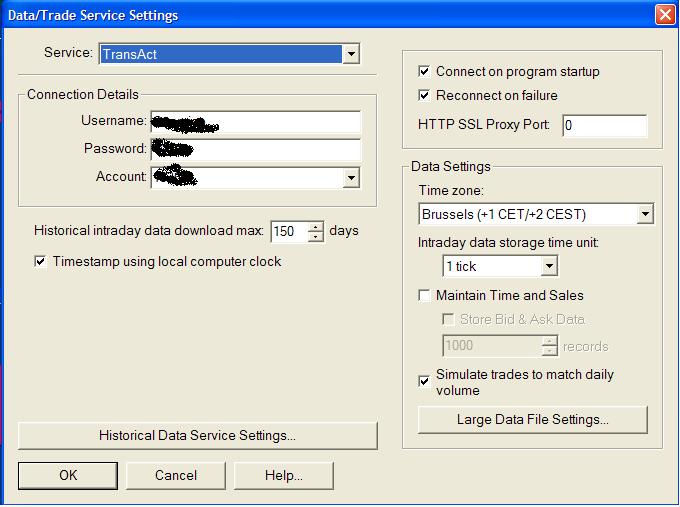Image resolution: width=680 pixels, height=507 pixels.
Task: Click the Username input field
Action: click(x=256, y=122)
